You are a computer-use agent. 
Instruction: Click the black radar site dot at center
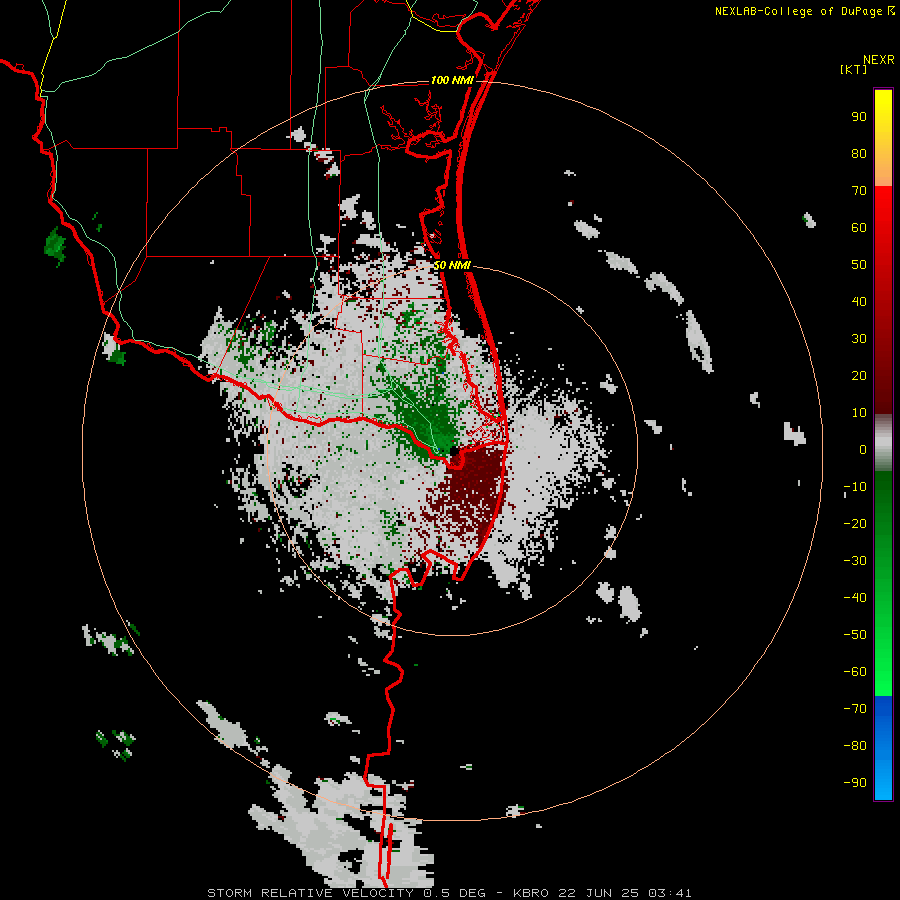click(x=453, y=451)
